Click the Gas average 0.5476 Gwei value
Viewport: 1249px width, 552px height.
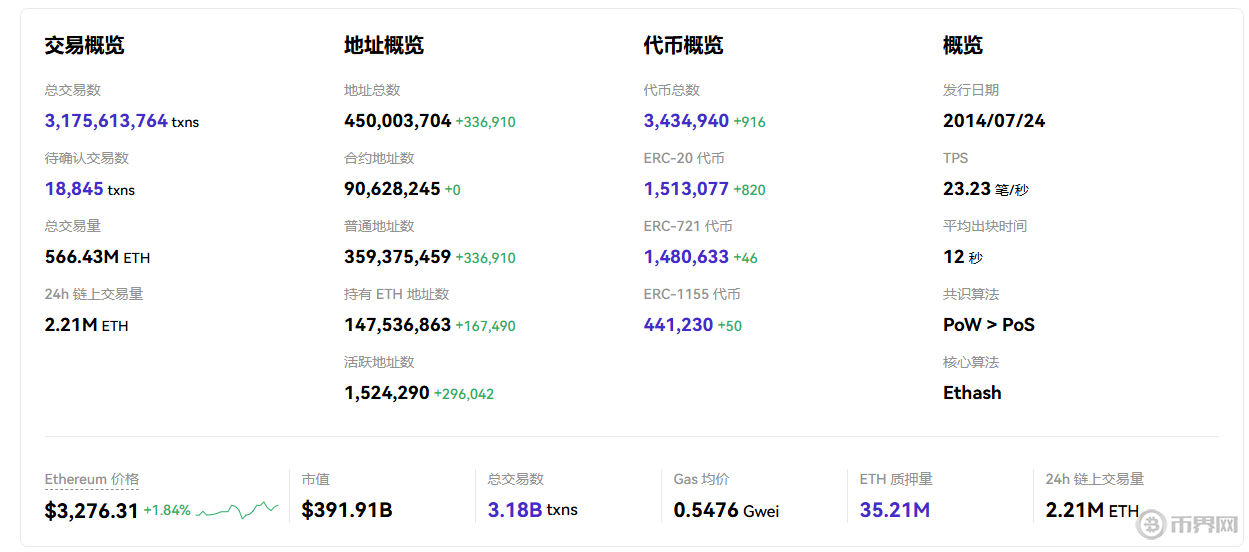(726, 510)
